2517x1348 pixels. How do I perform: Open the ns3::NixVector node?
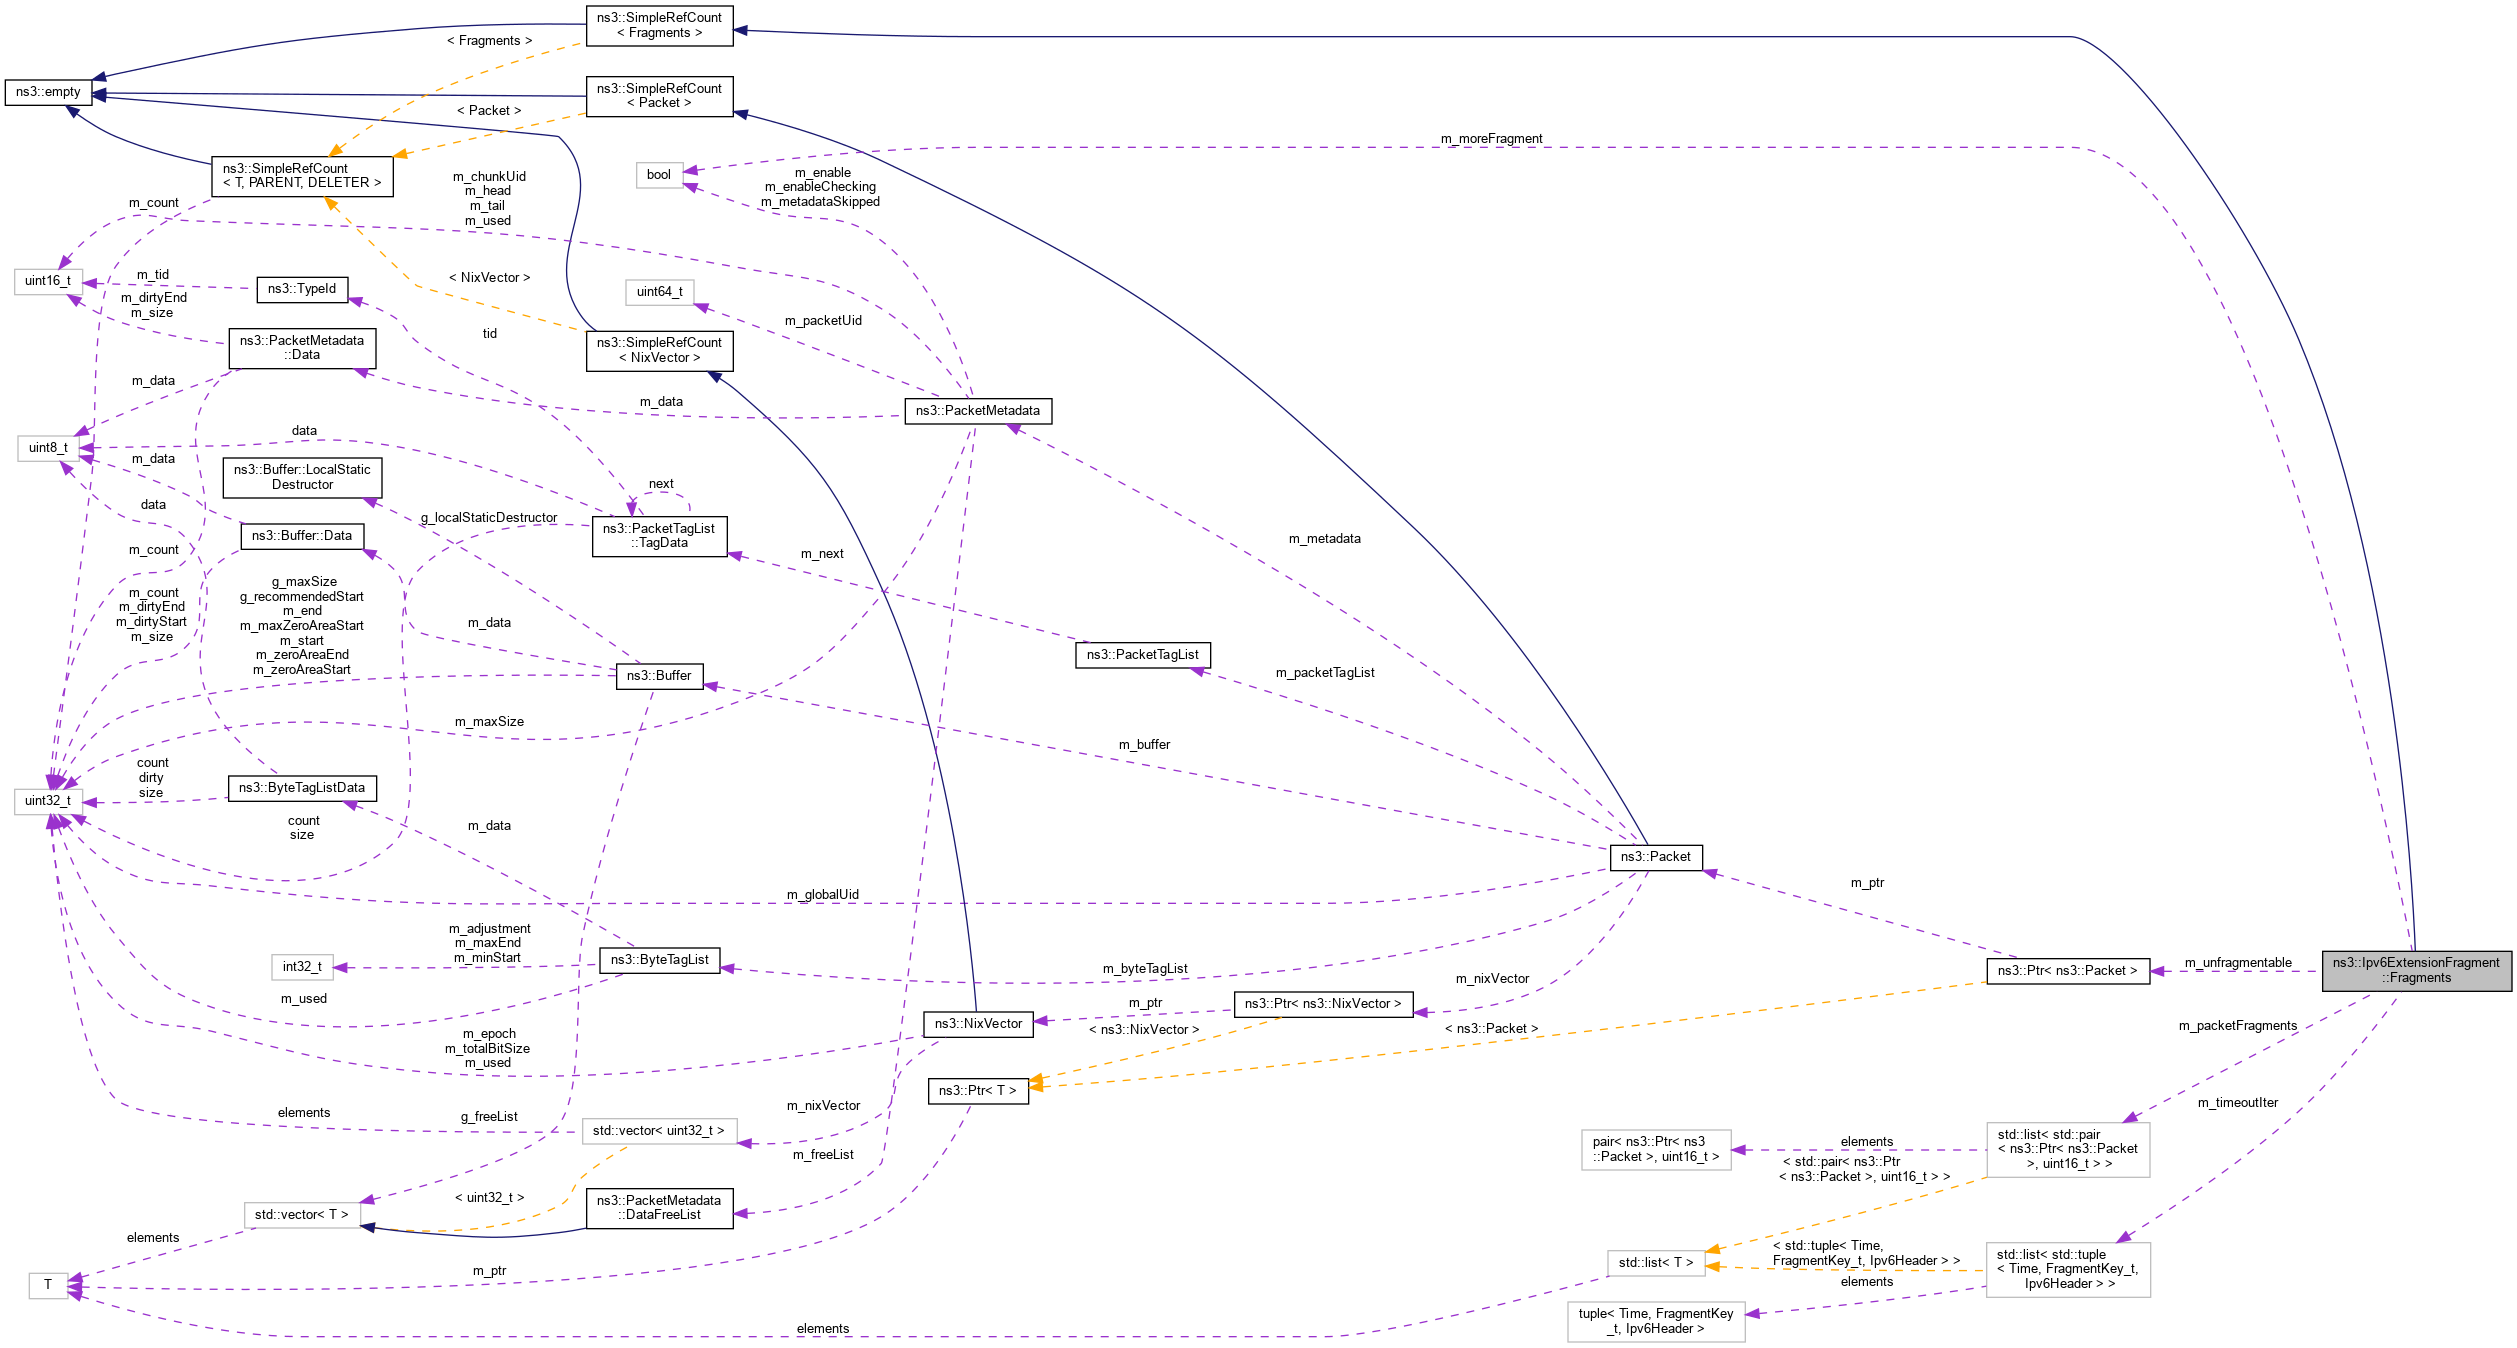[978, 1023]
